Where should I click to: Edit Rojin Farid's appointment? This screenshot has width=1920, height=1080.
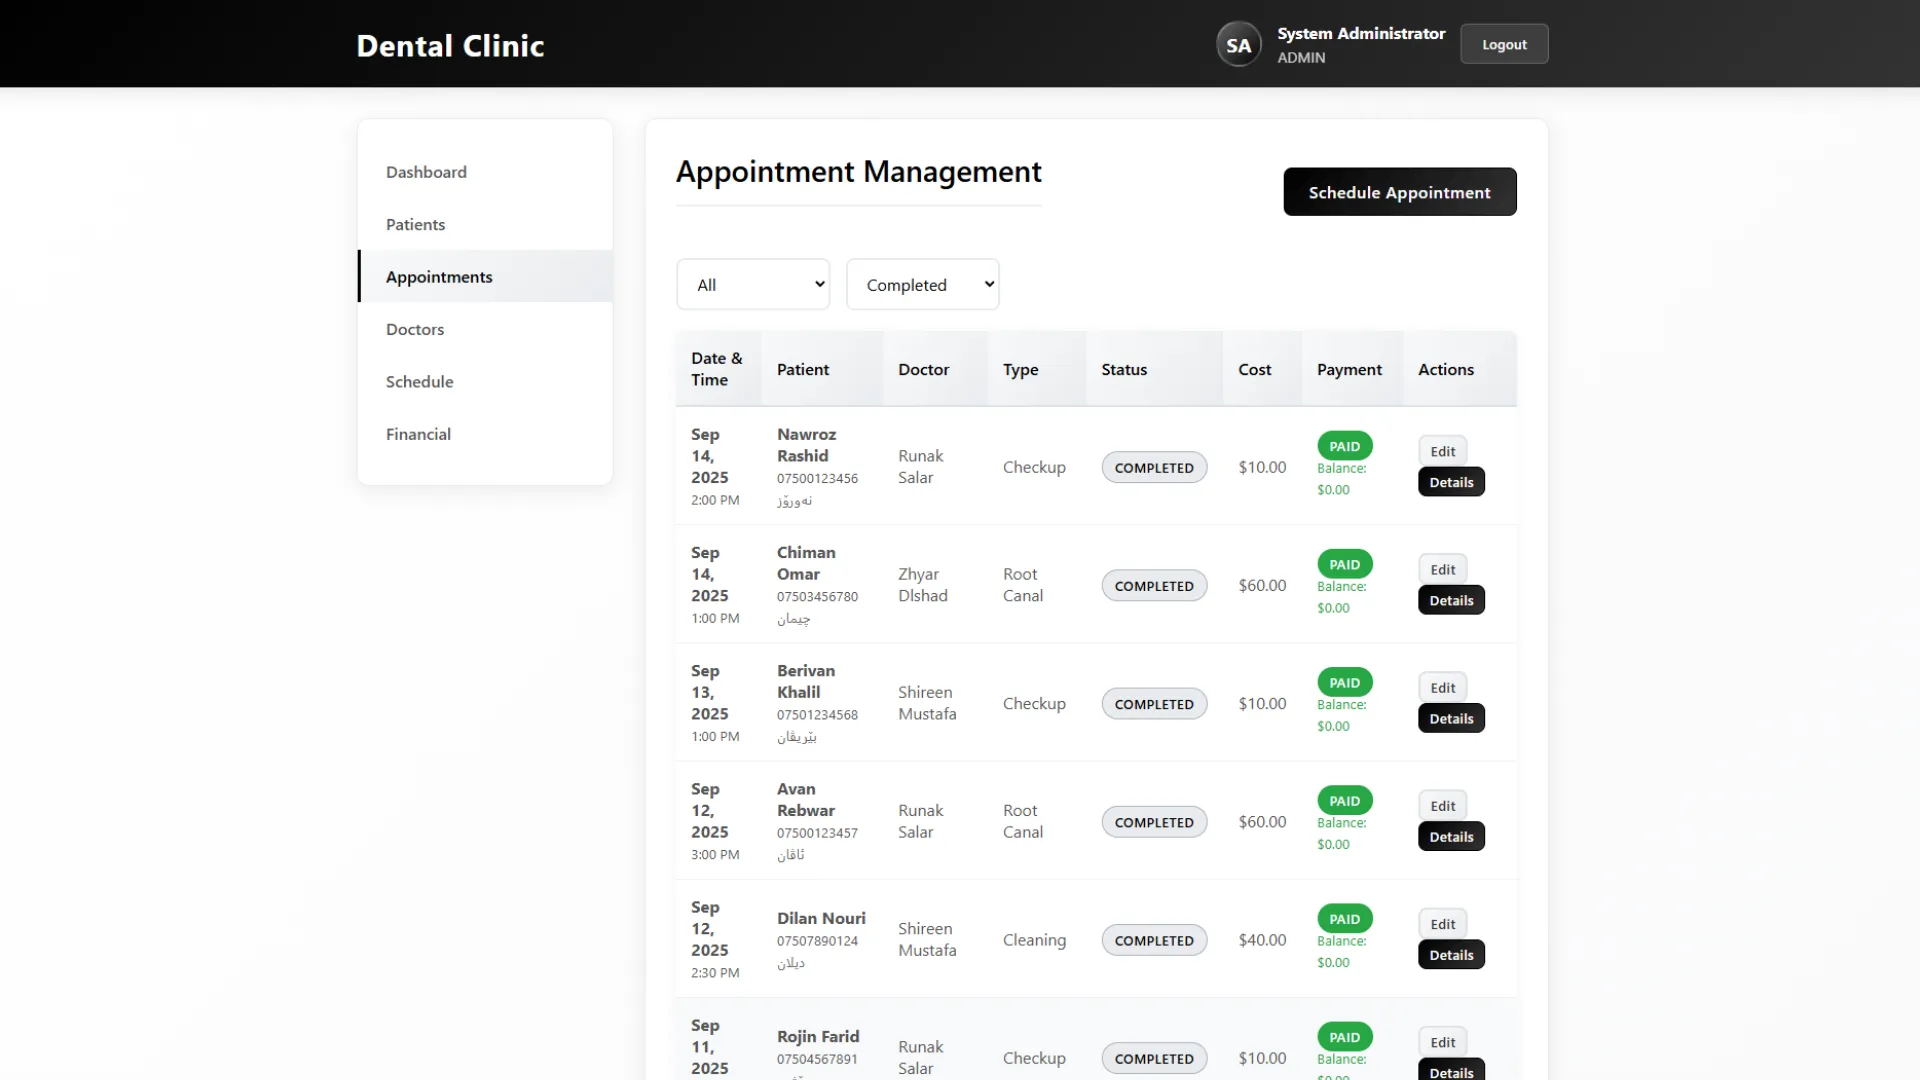coord(1443,1042)
